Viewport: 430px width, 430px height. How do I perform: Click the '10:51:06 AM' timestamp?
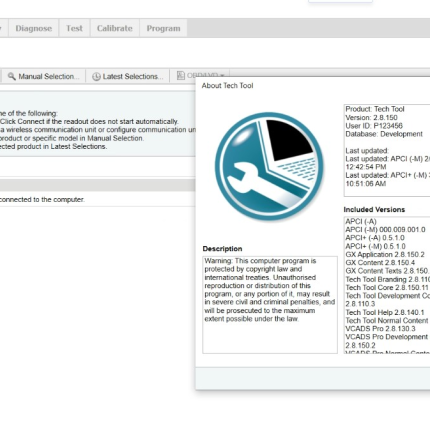coord(366,184)
